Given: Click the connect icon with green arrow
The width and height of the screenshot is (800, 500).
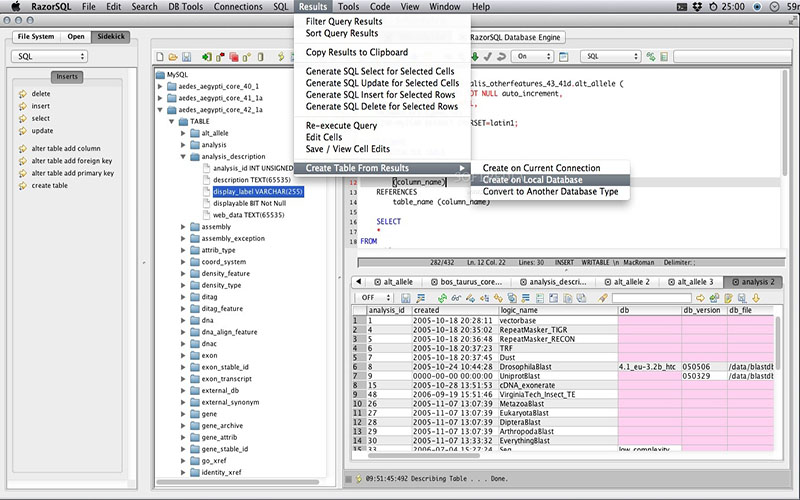Looking at the screenshot, I should (207, 57).
